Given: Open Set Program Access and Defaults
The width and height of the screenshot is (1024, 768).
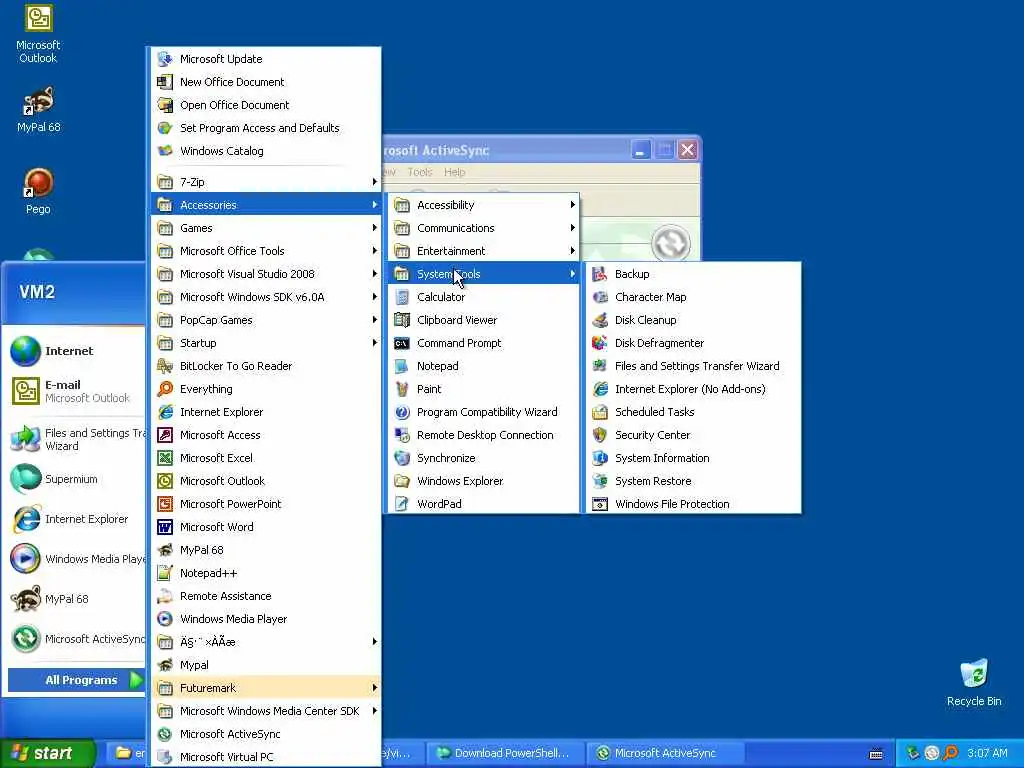Looking at the screenshot, I should [266, 128].
